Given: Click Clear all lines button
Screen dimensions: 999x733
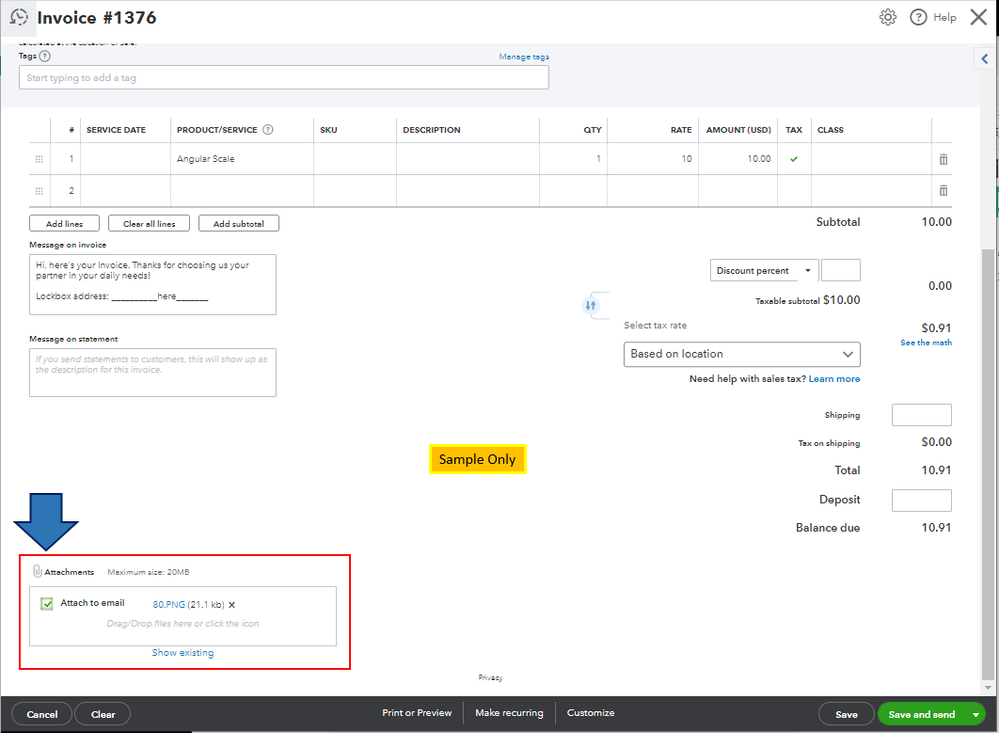Looking at the screenshot, I should (x=149, y=224).
